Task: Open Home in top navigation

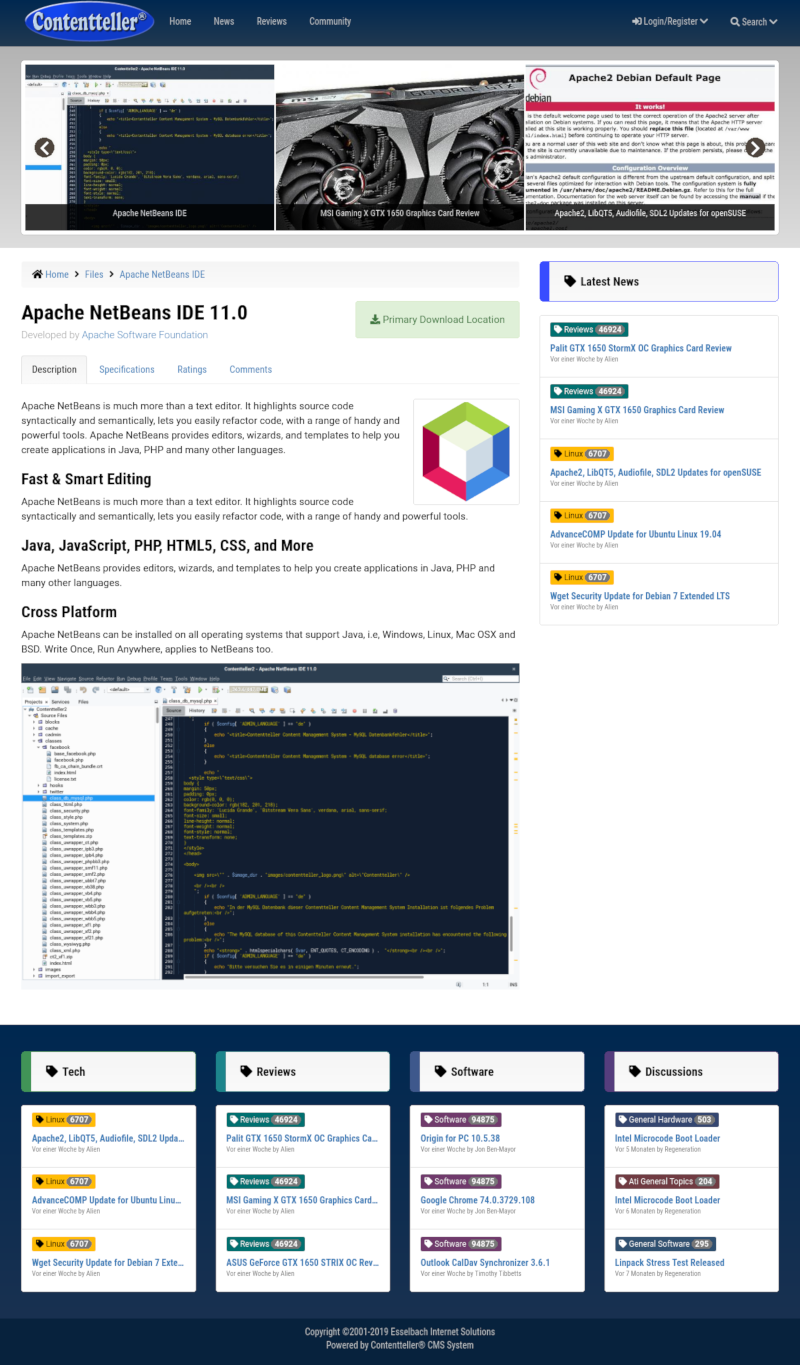Action: tap(180, 21)
